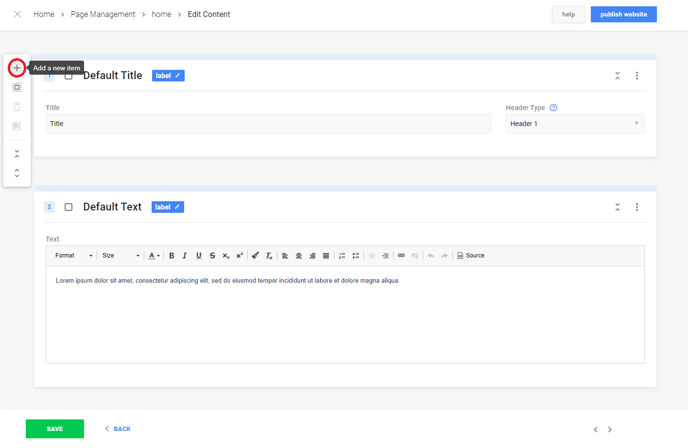688x448 pixels.
Task: Insert a numbered list
Action: (342, 255)
